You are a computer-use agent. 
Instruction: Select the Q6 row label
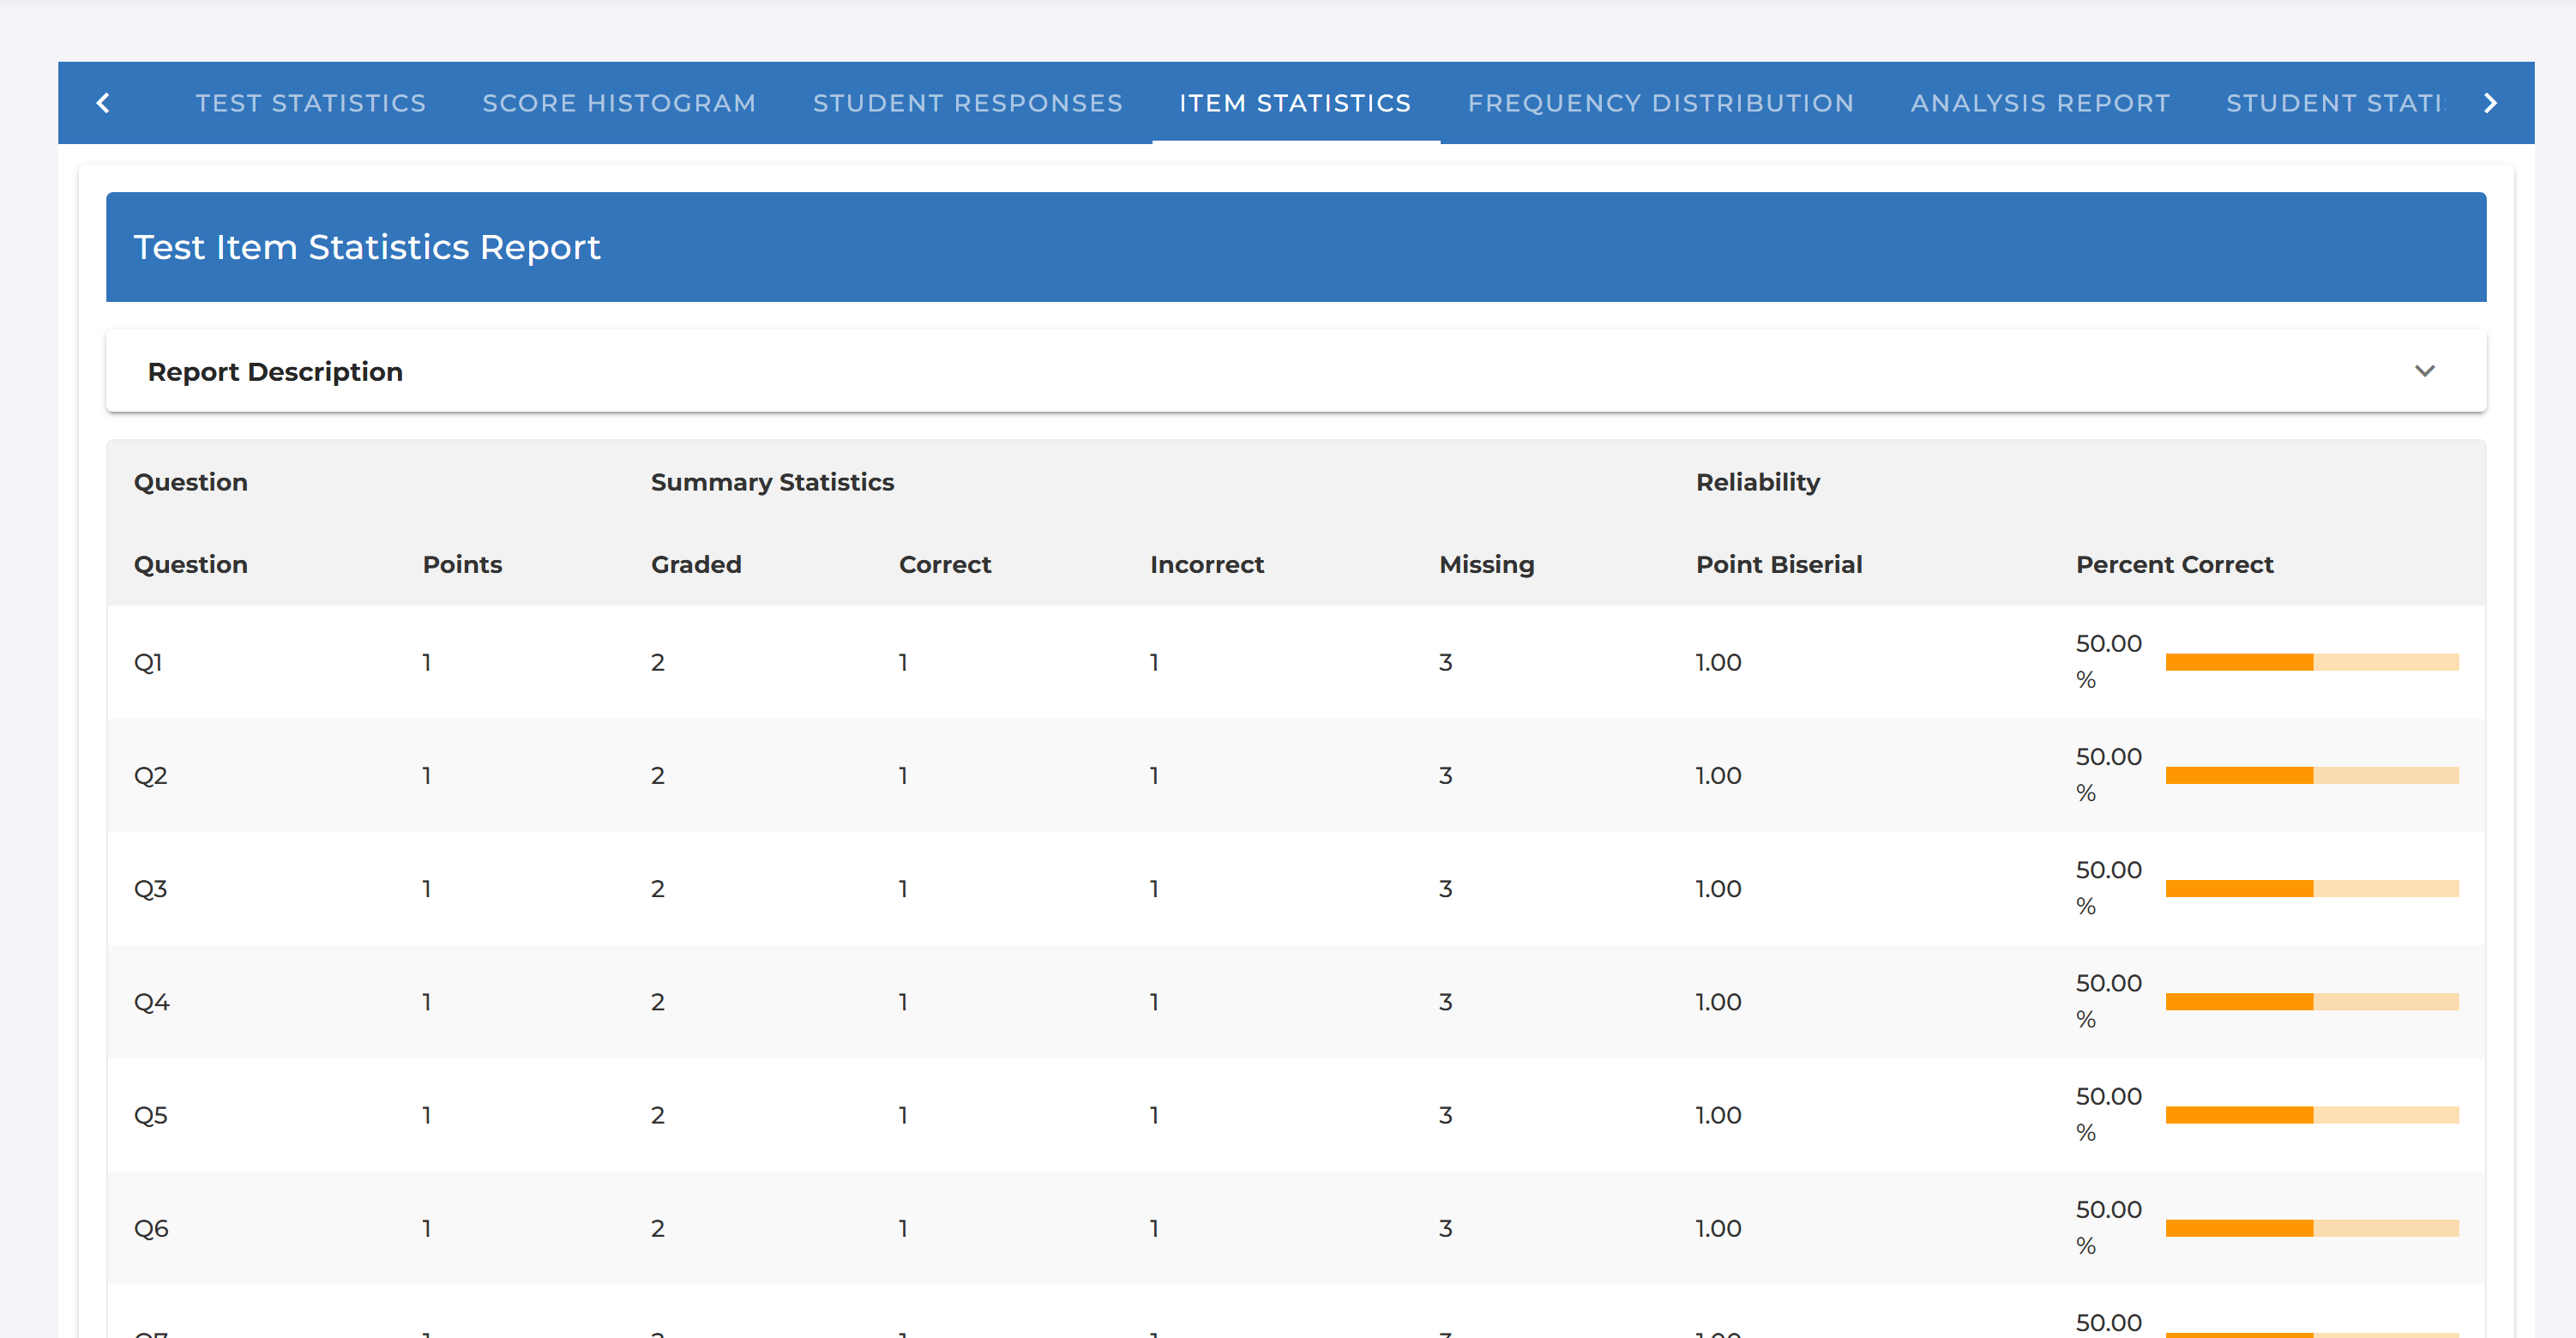(x=151, y=1228)
